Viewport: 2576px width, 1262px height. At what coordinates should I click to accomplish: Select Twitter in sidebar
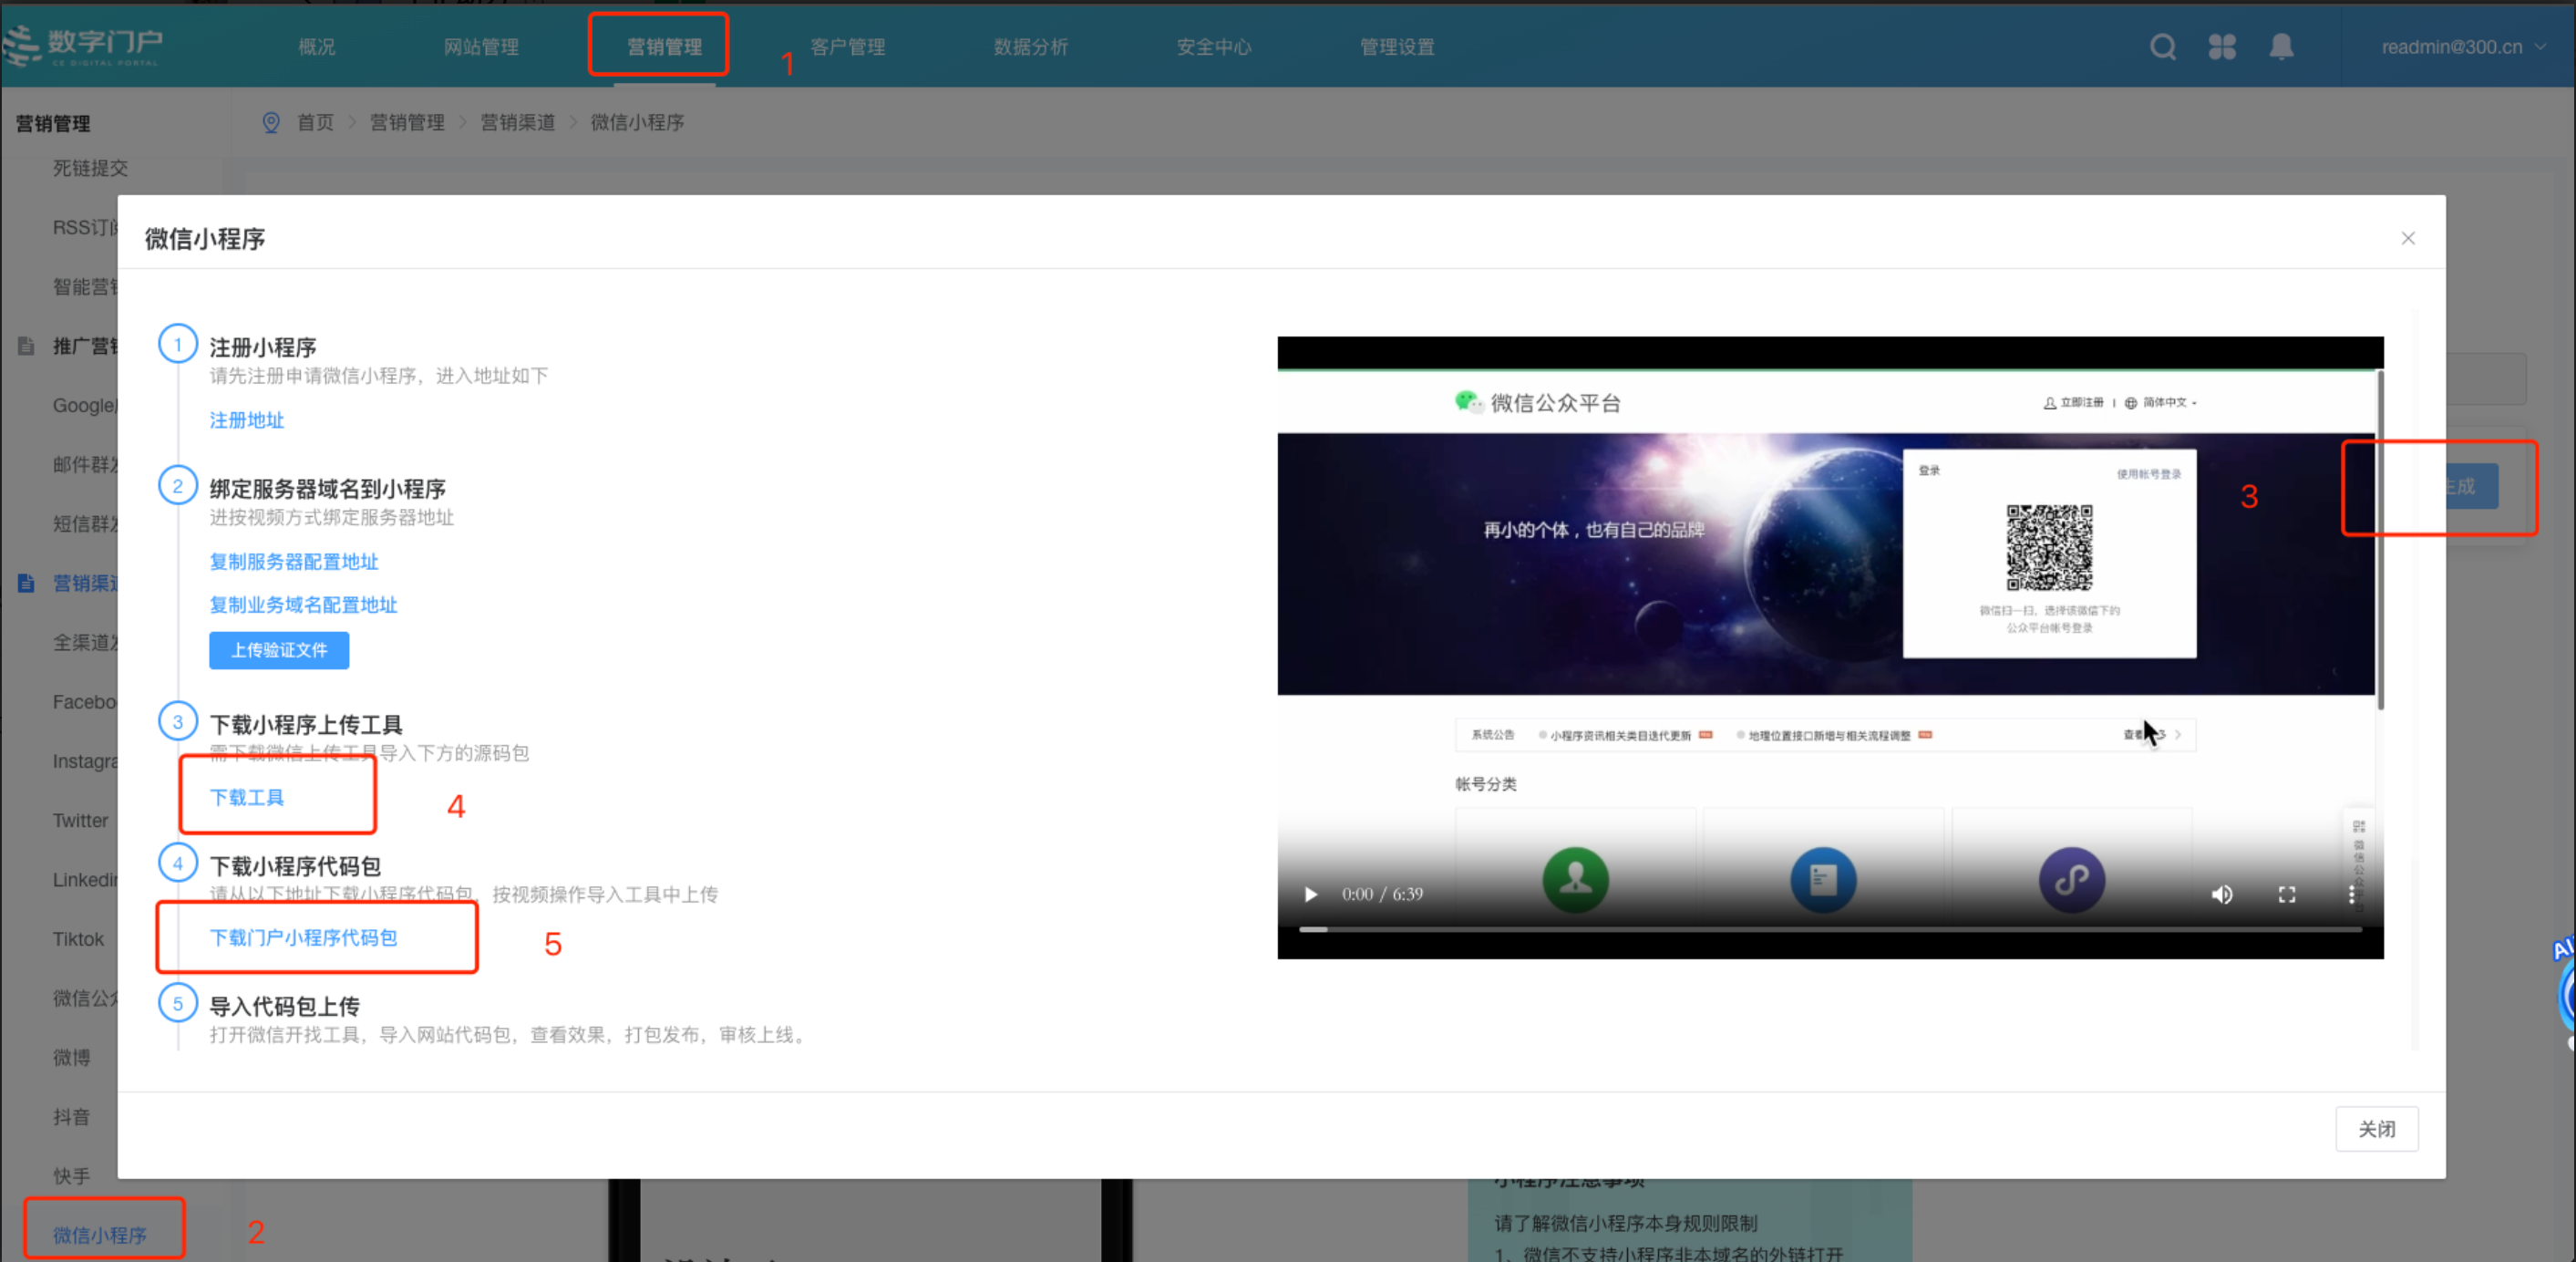80,820
